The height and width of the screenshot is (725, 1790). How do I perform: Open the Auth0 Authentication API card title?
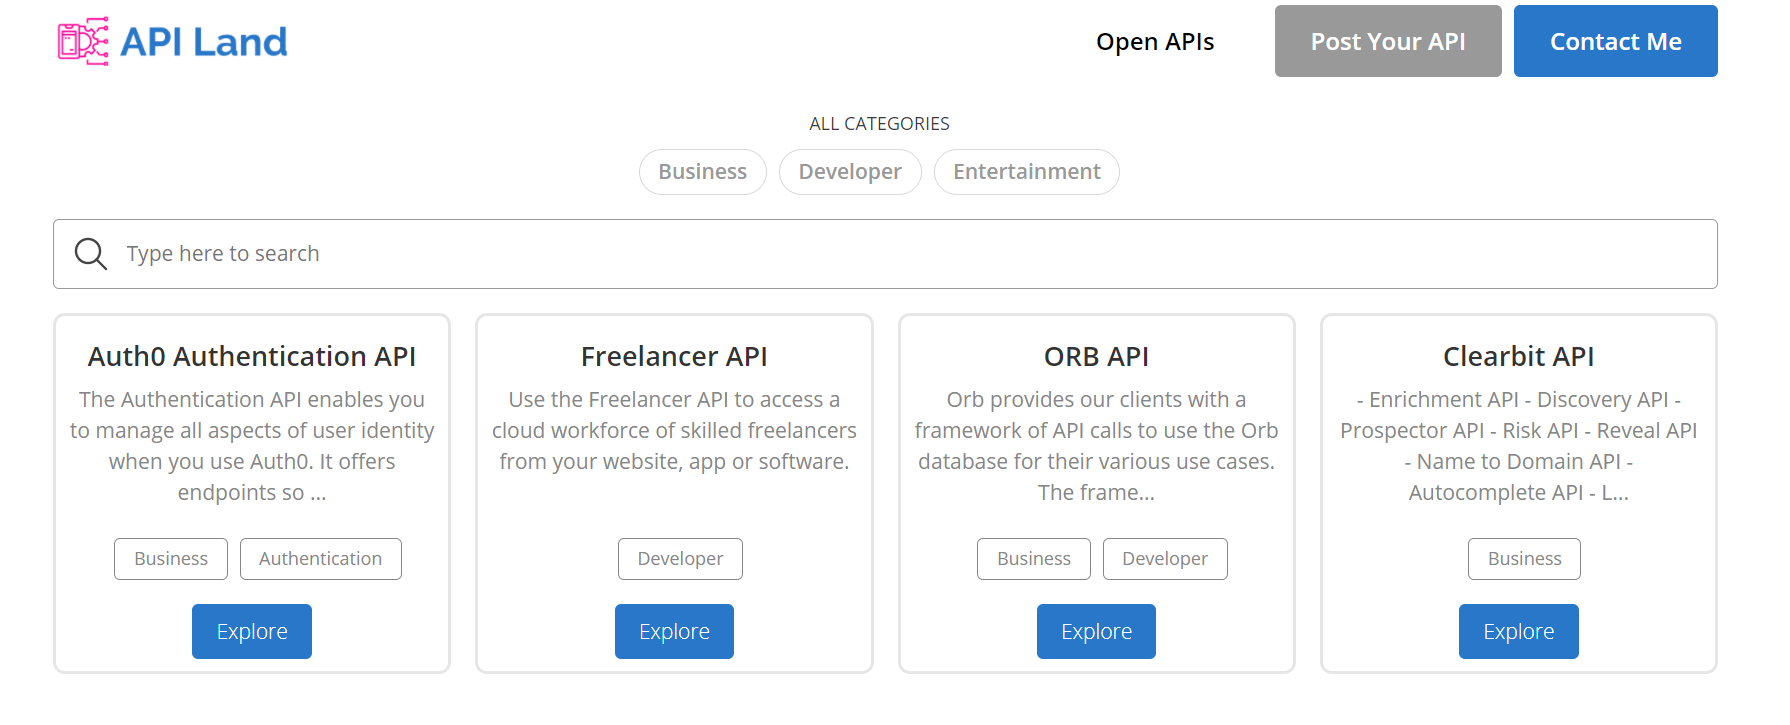click(x=252, y=356)
